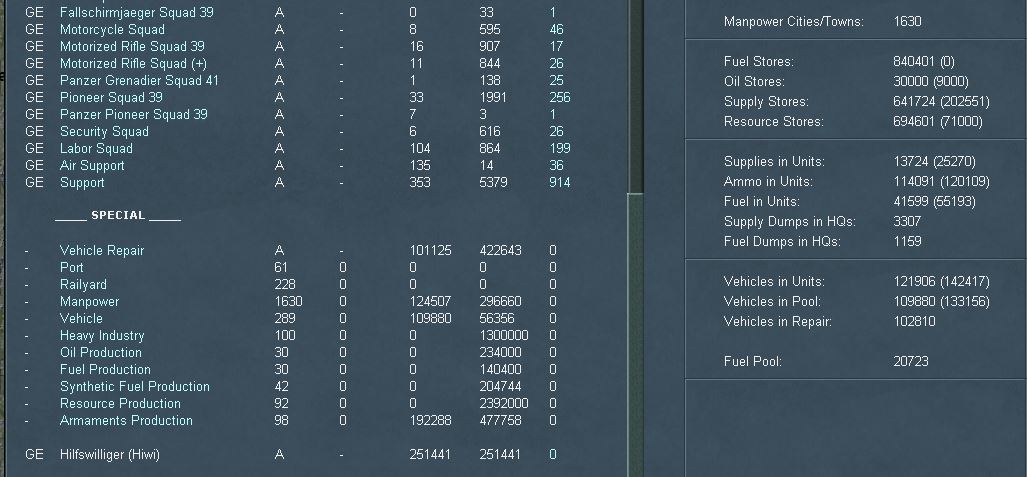
Task: Click Oil Stores value 30000 (9000)
Action: [931, 82]
